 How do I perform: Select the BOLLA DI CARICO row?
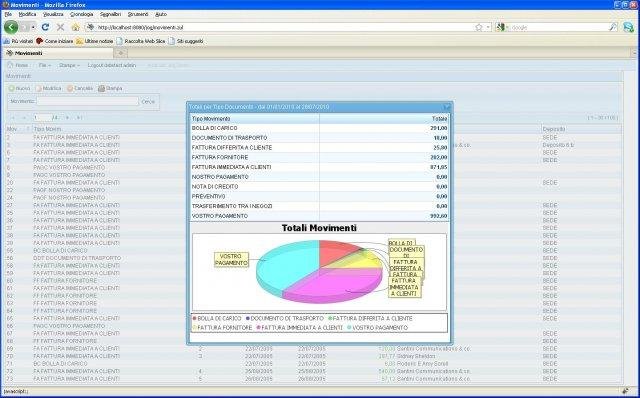coord(320,128)
